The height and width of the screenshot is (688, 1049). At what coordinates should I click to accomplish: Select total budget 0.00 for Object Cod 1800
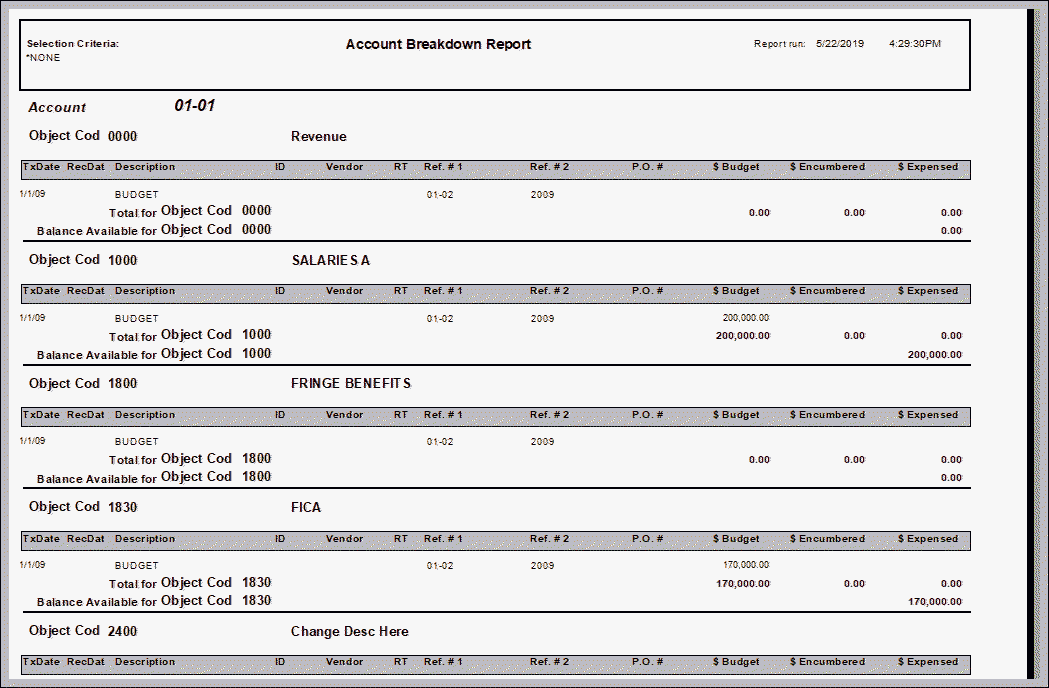tap(759, 460)
